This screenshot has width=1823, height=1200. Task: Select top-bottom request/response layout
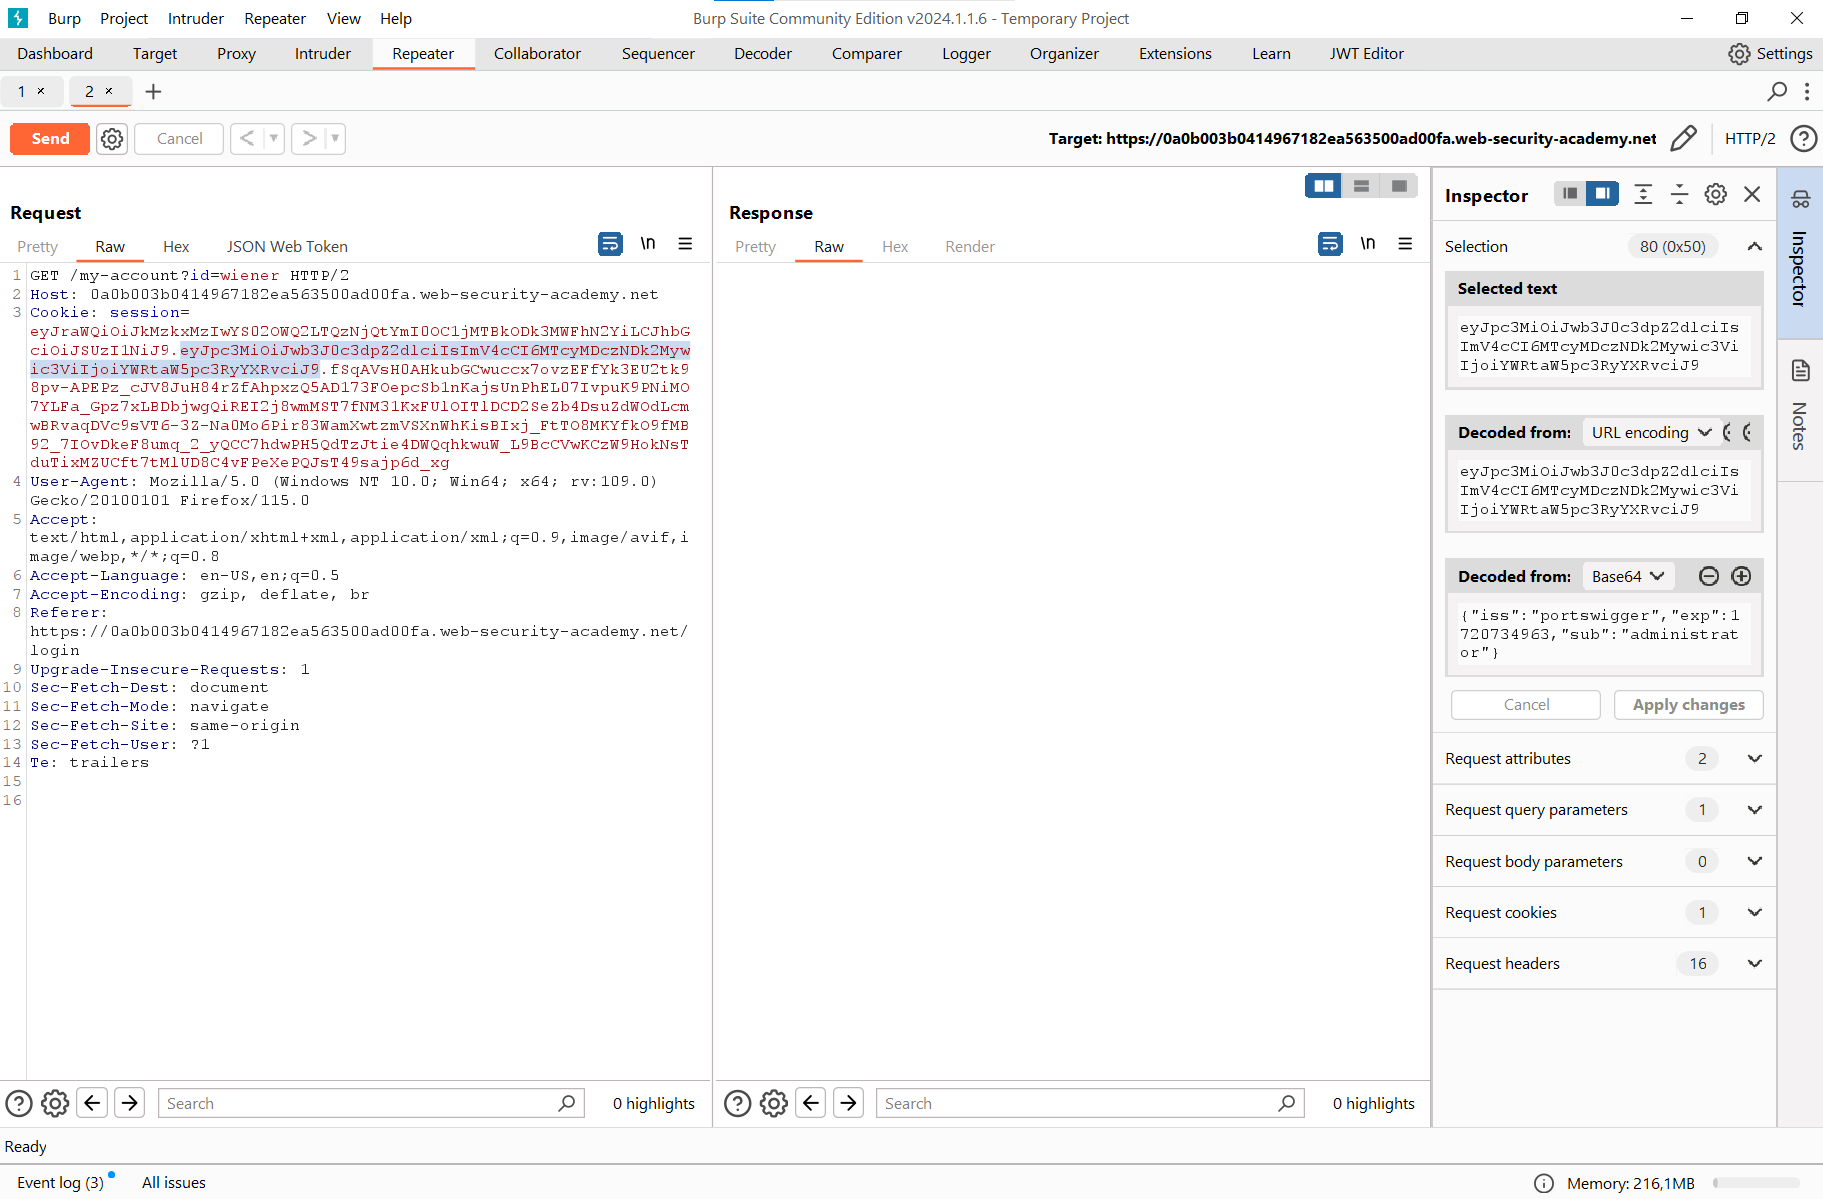point(1361,186)
